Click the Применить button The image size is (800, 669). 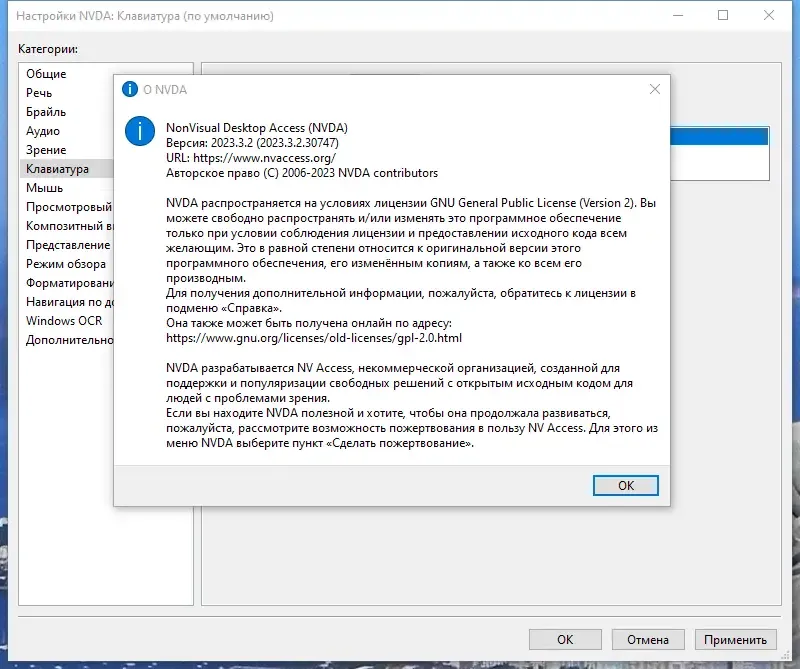coord(736,639)
